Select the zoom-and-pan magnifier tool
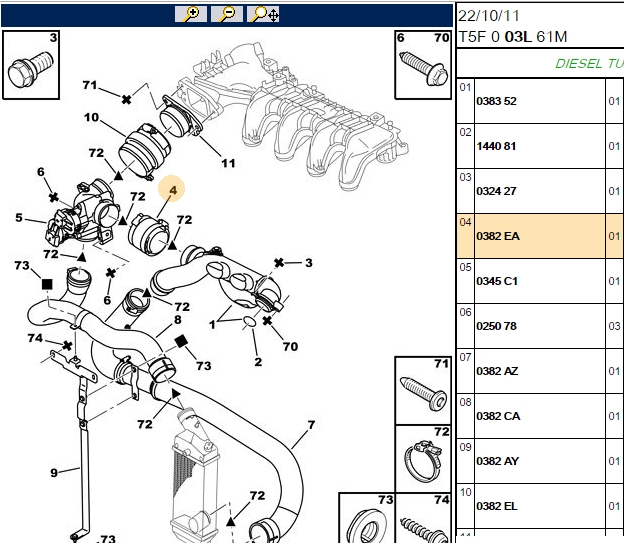624x543 pixels. 263,14
